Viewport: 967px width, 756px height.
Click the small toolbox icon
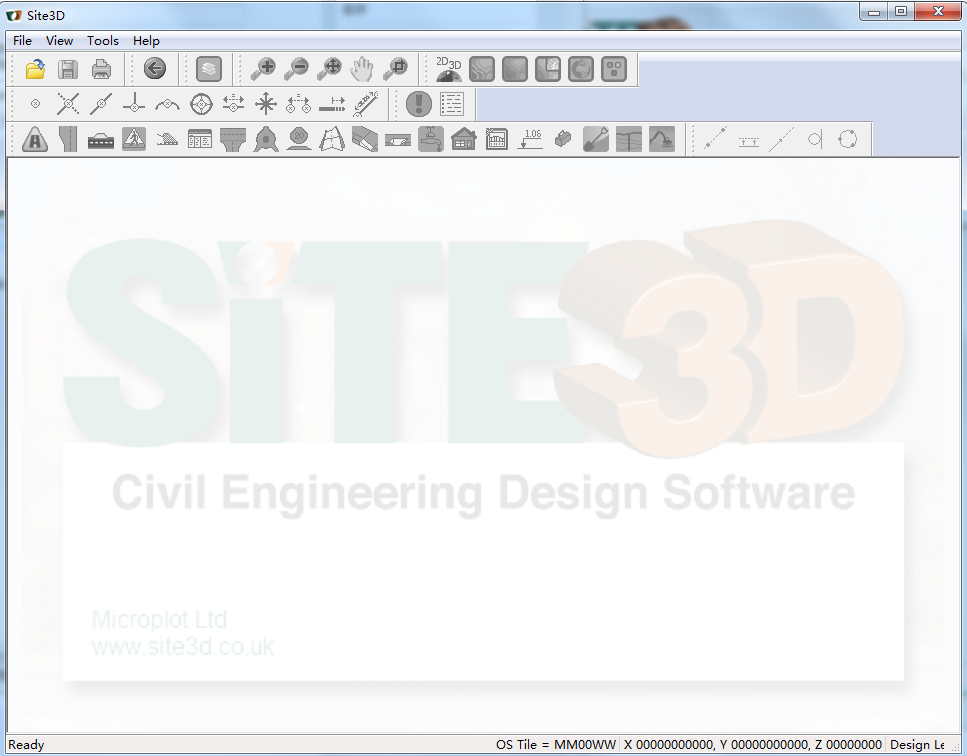click(563, 139)
